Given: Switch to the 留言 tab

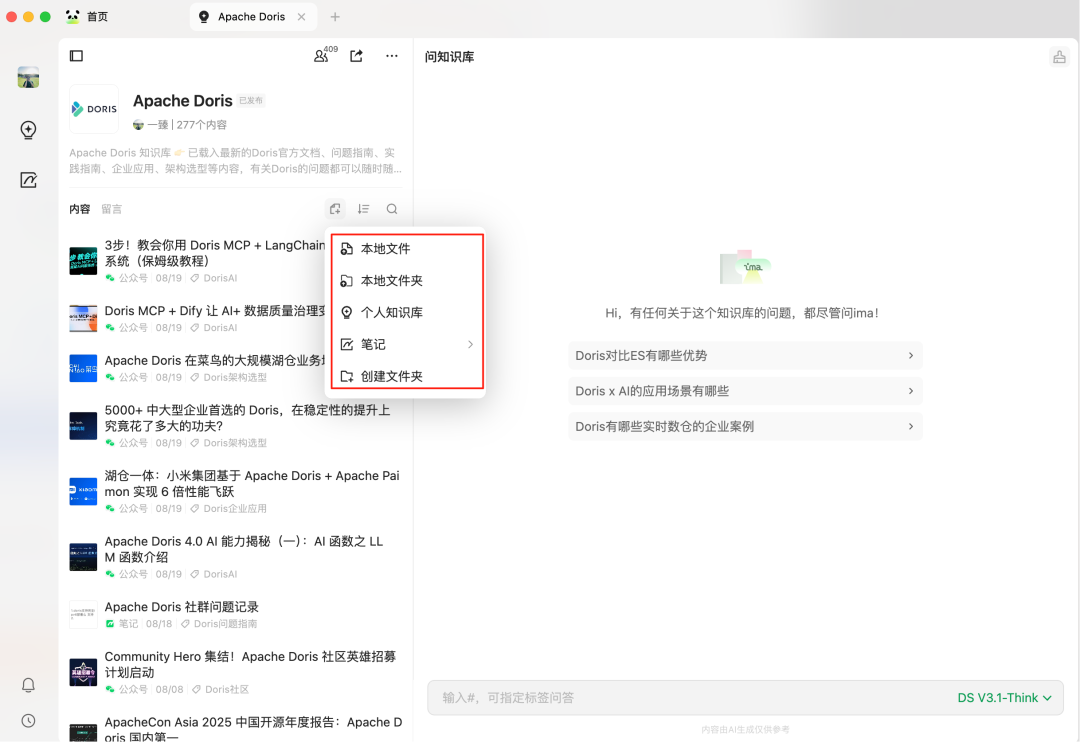Looking at the screenshot, I should (111, 208).
